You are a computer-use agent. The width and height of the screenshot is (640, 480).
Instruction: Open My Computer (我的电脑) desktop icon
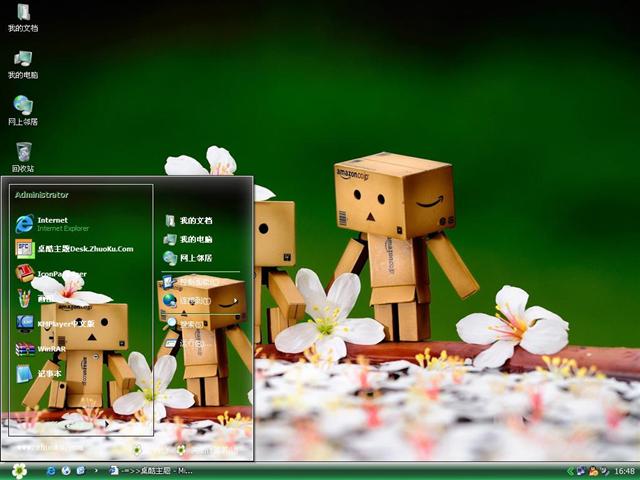tap(22, 60)
